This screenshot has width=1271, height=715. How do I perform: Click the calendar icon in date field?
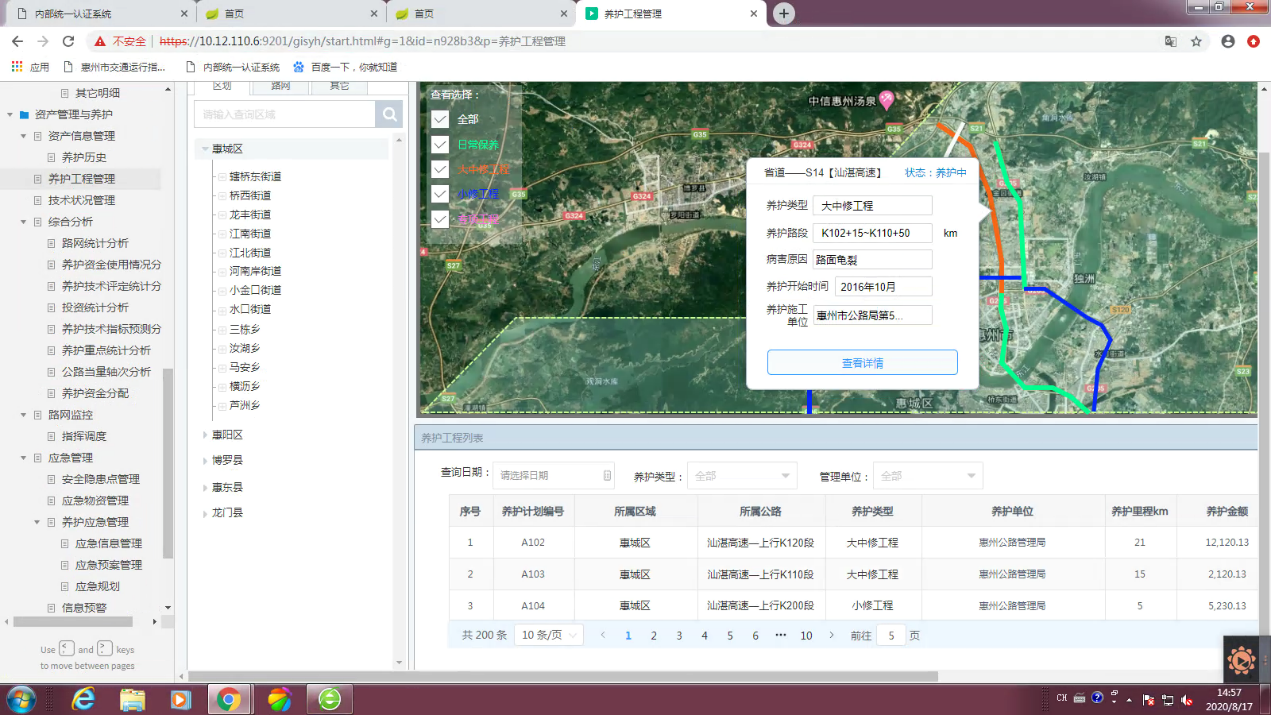(x=606, y=476)
